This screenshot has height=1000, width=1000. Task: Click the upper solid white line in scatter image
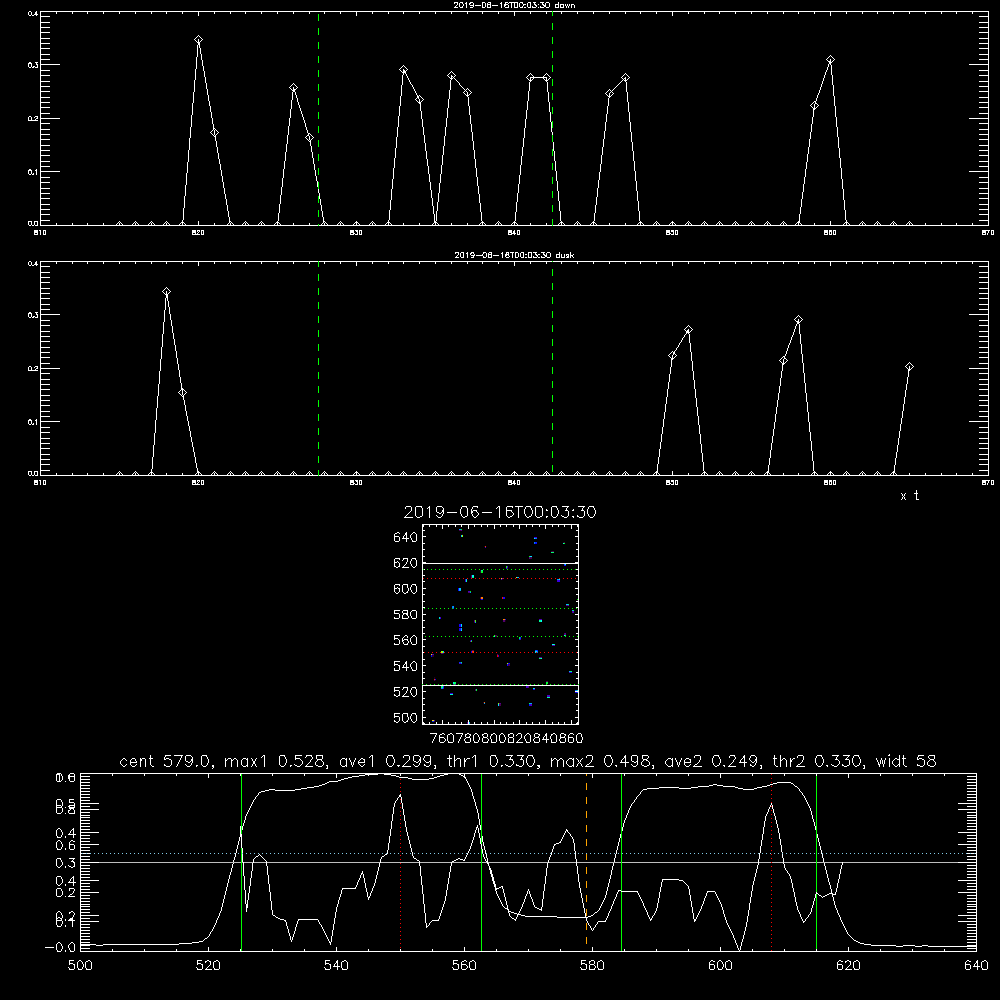click(500, 563)
